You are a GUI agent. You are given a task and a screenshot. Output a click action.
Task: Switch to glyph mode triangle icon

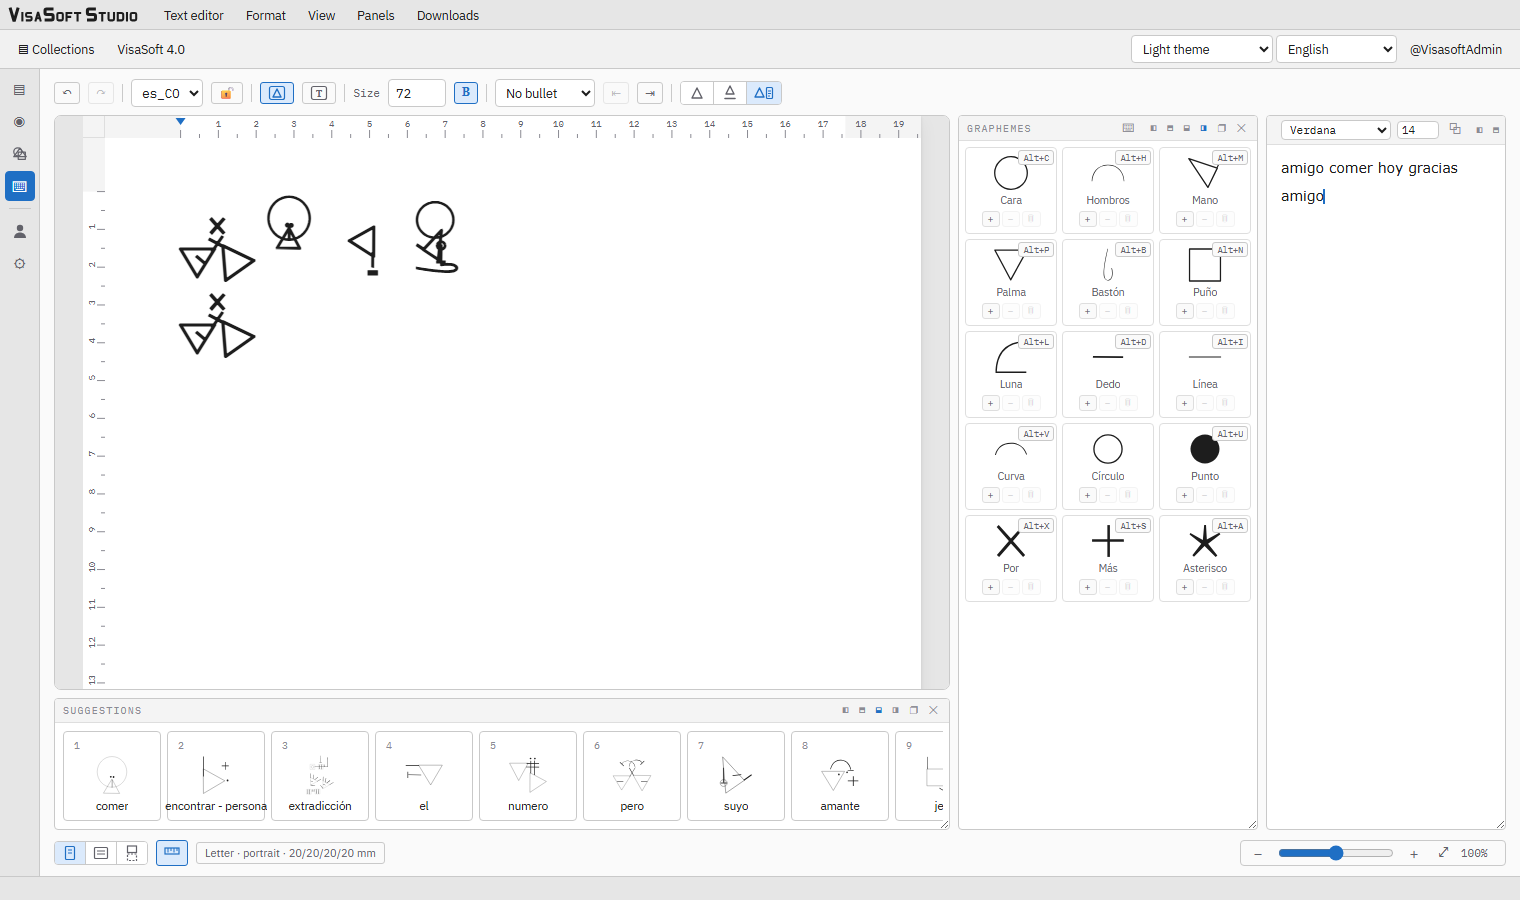tap(277, 93)
